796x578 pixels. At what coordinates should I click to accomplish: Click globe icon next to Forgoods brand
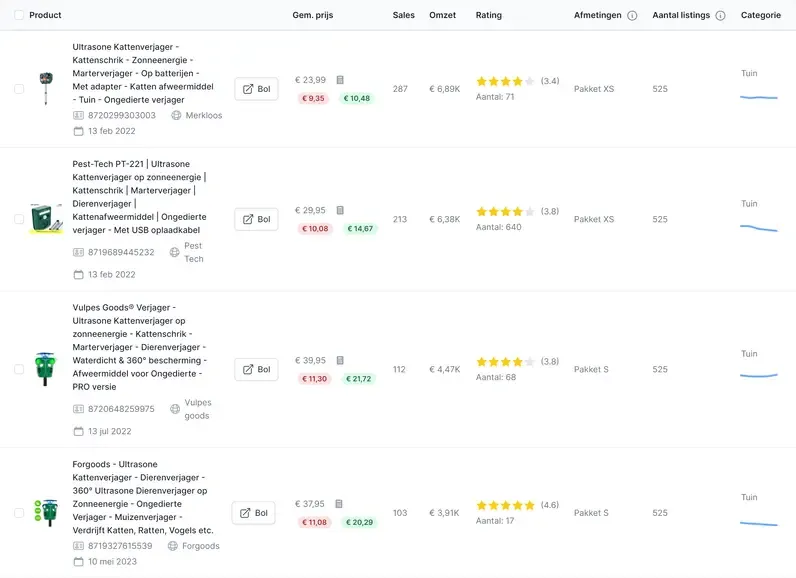[x=173, y=546]
